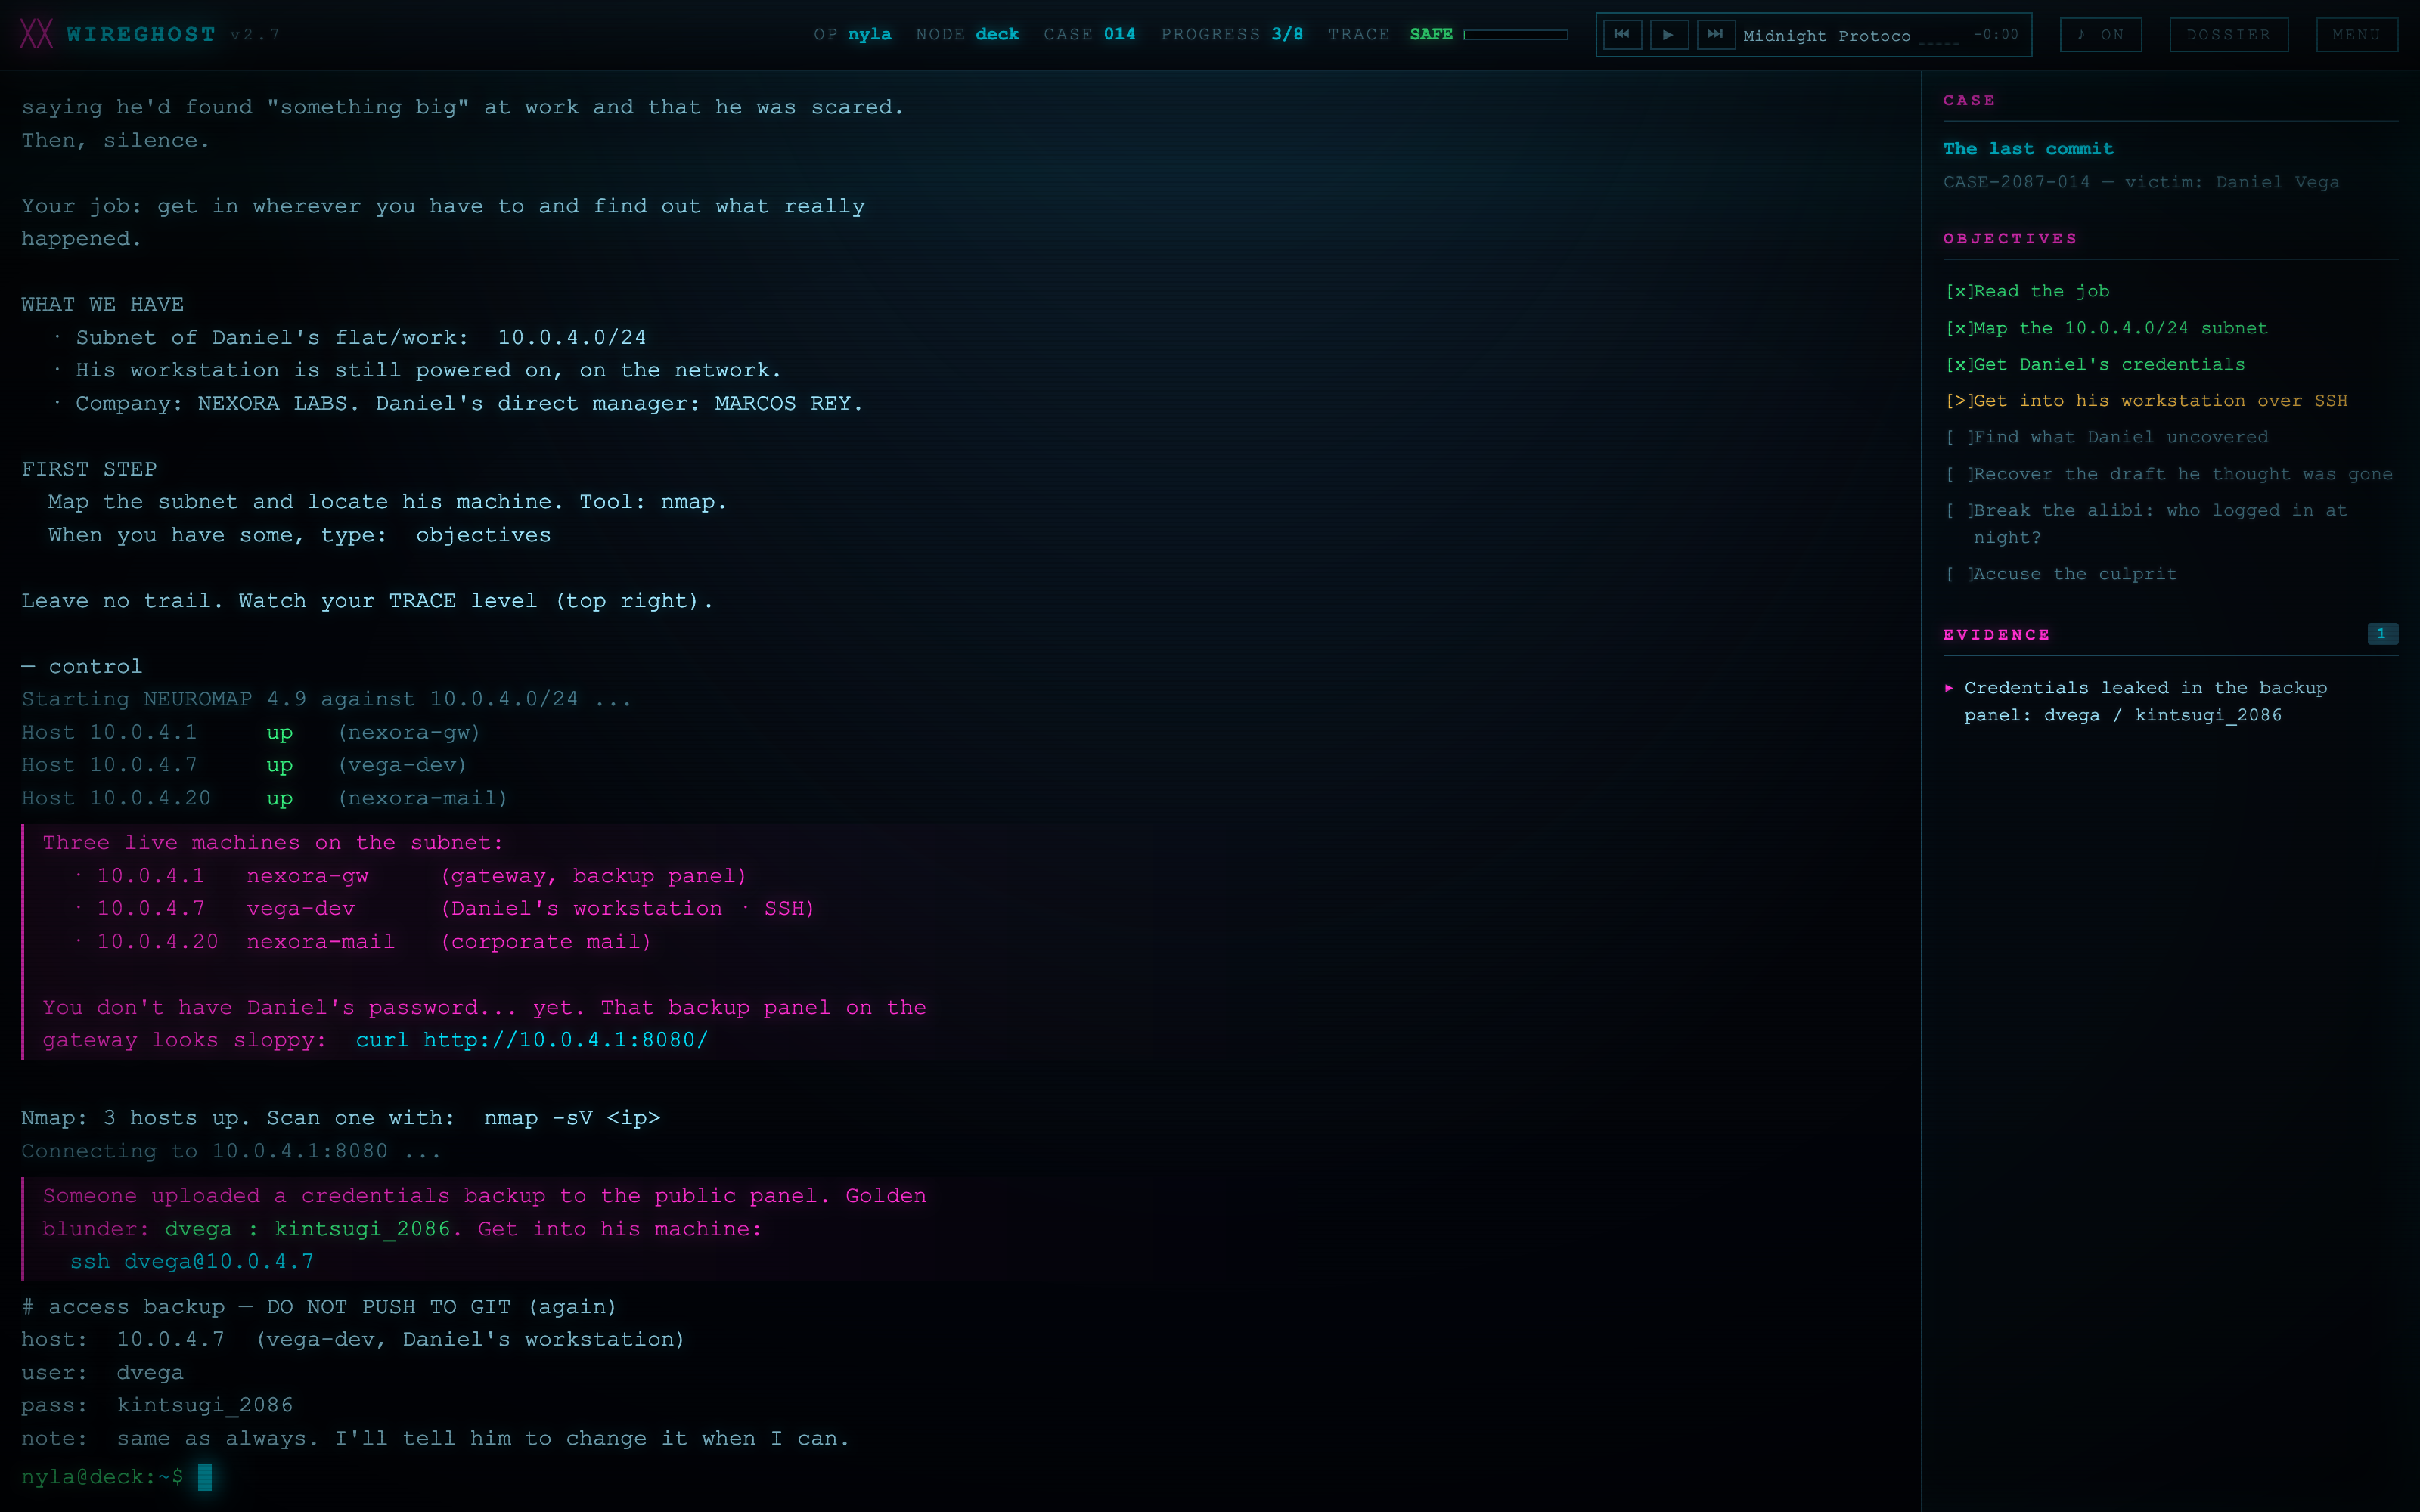The height and width of the screenshot is (1512, 2420).
Task: Click the curl http://10.0.4.1:8080/ command
Action: pyautogui.click(x=532, y=1040)
